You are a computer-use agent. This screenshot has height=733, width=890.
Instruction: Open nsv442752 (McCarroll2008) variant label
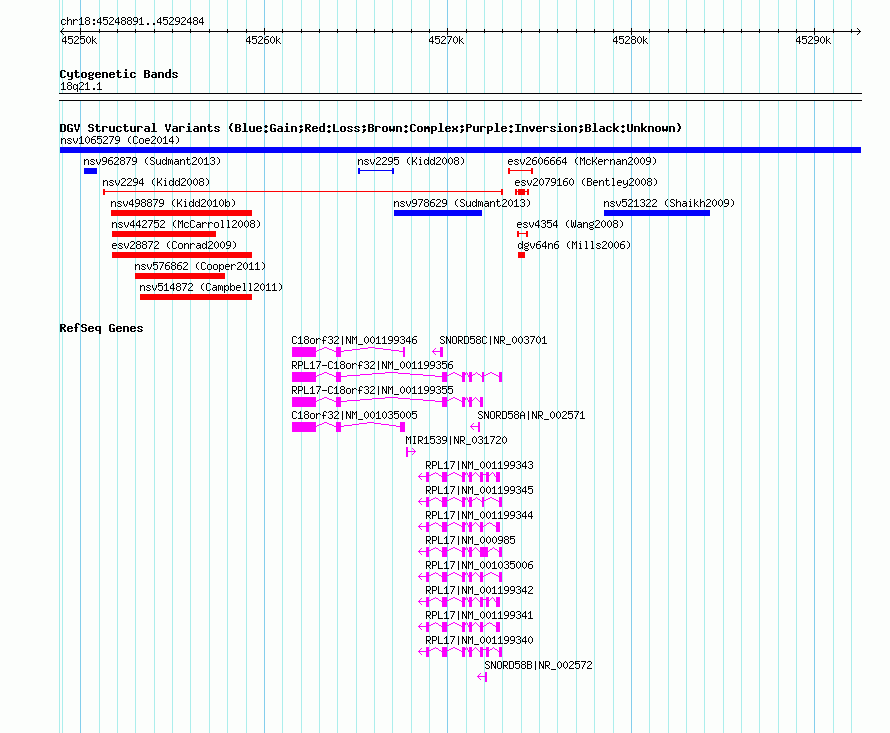[x=186, y=224]
